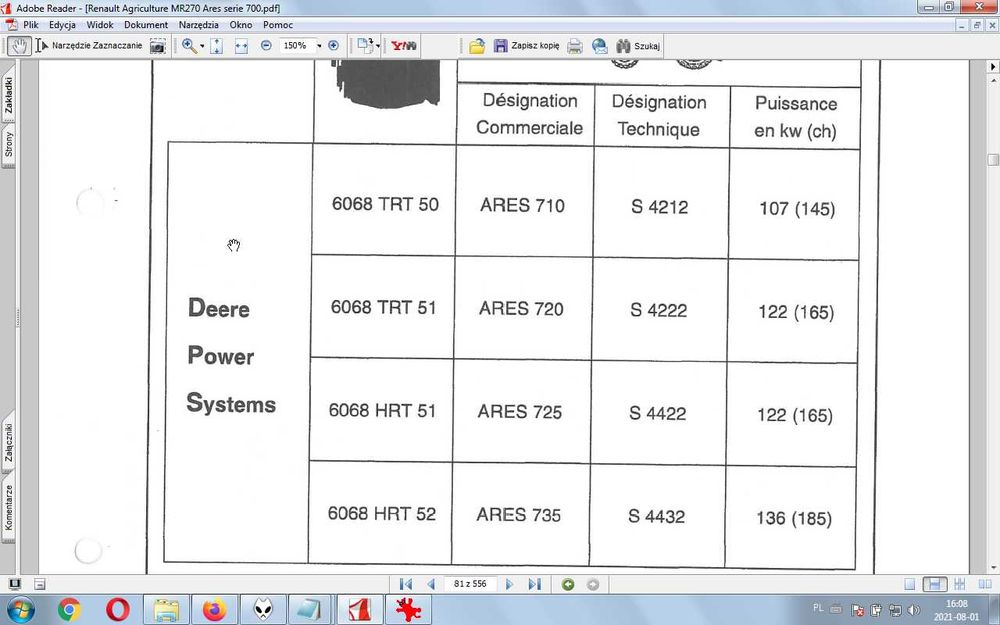
Task: Click the Email document icon
Action: 599,46
